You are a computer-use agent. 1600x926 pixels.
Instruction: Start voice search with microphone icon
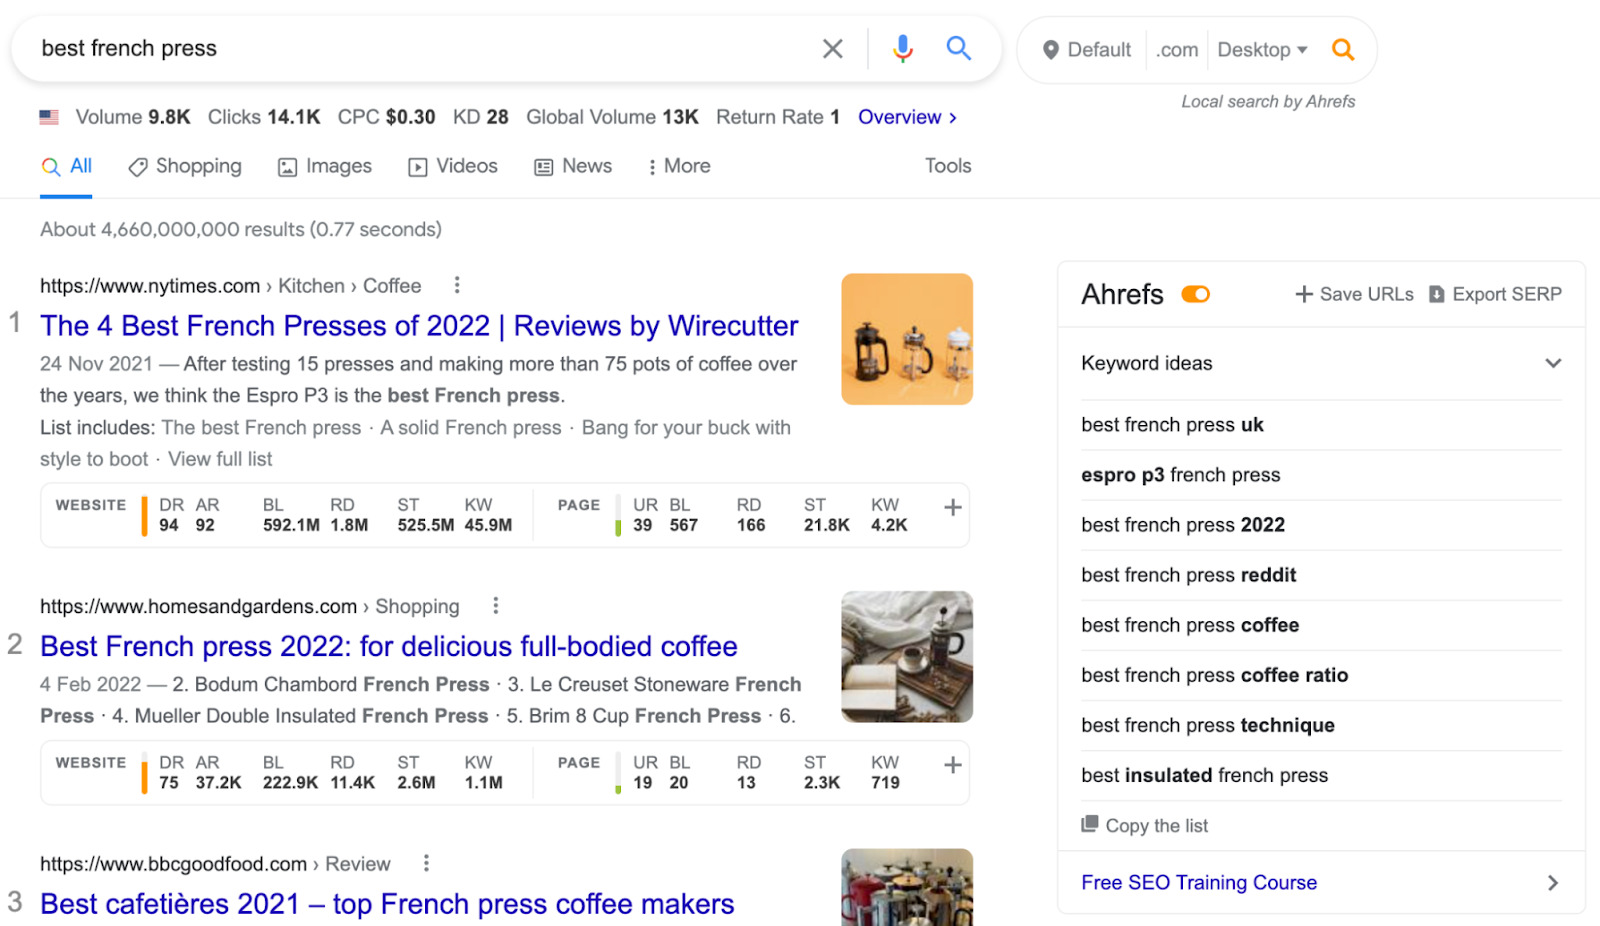point(902,48)
